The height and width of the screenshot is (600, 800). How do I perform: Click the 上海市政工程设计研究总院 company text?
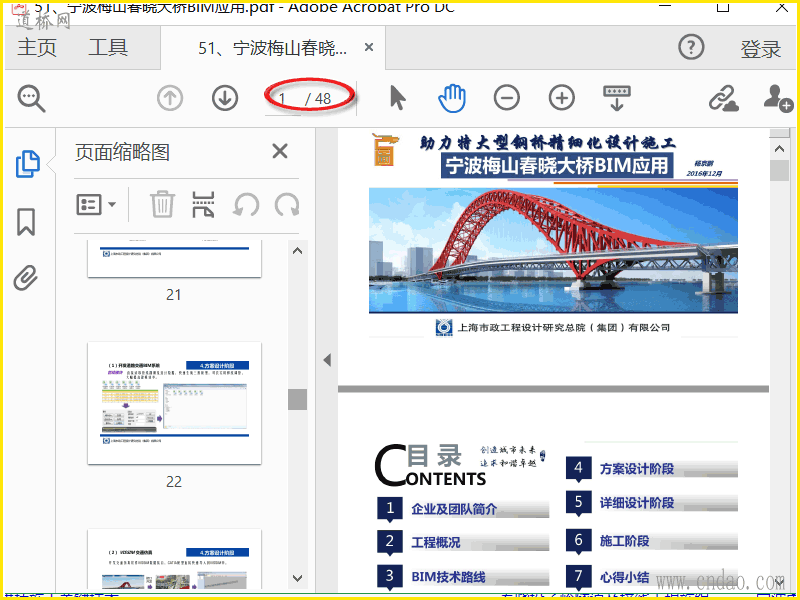click(564, 328)
